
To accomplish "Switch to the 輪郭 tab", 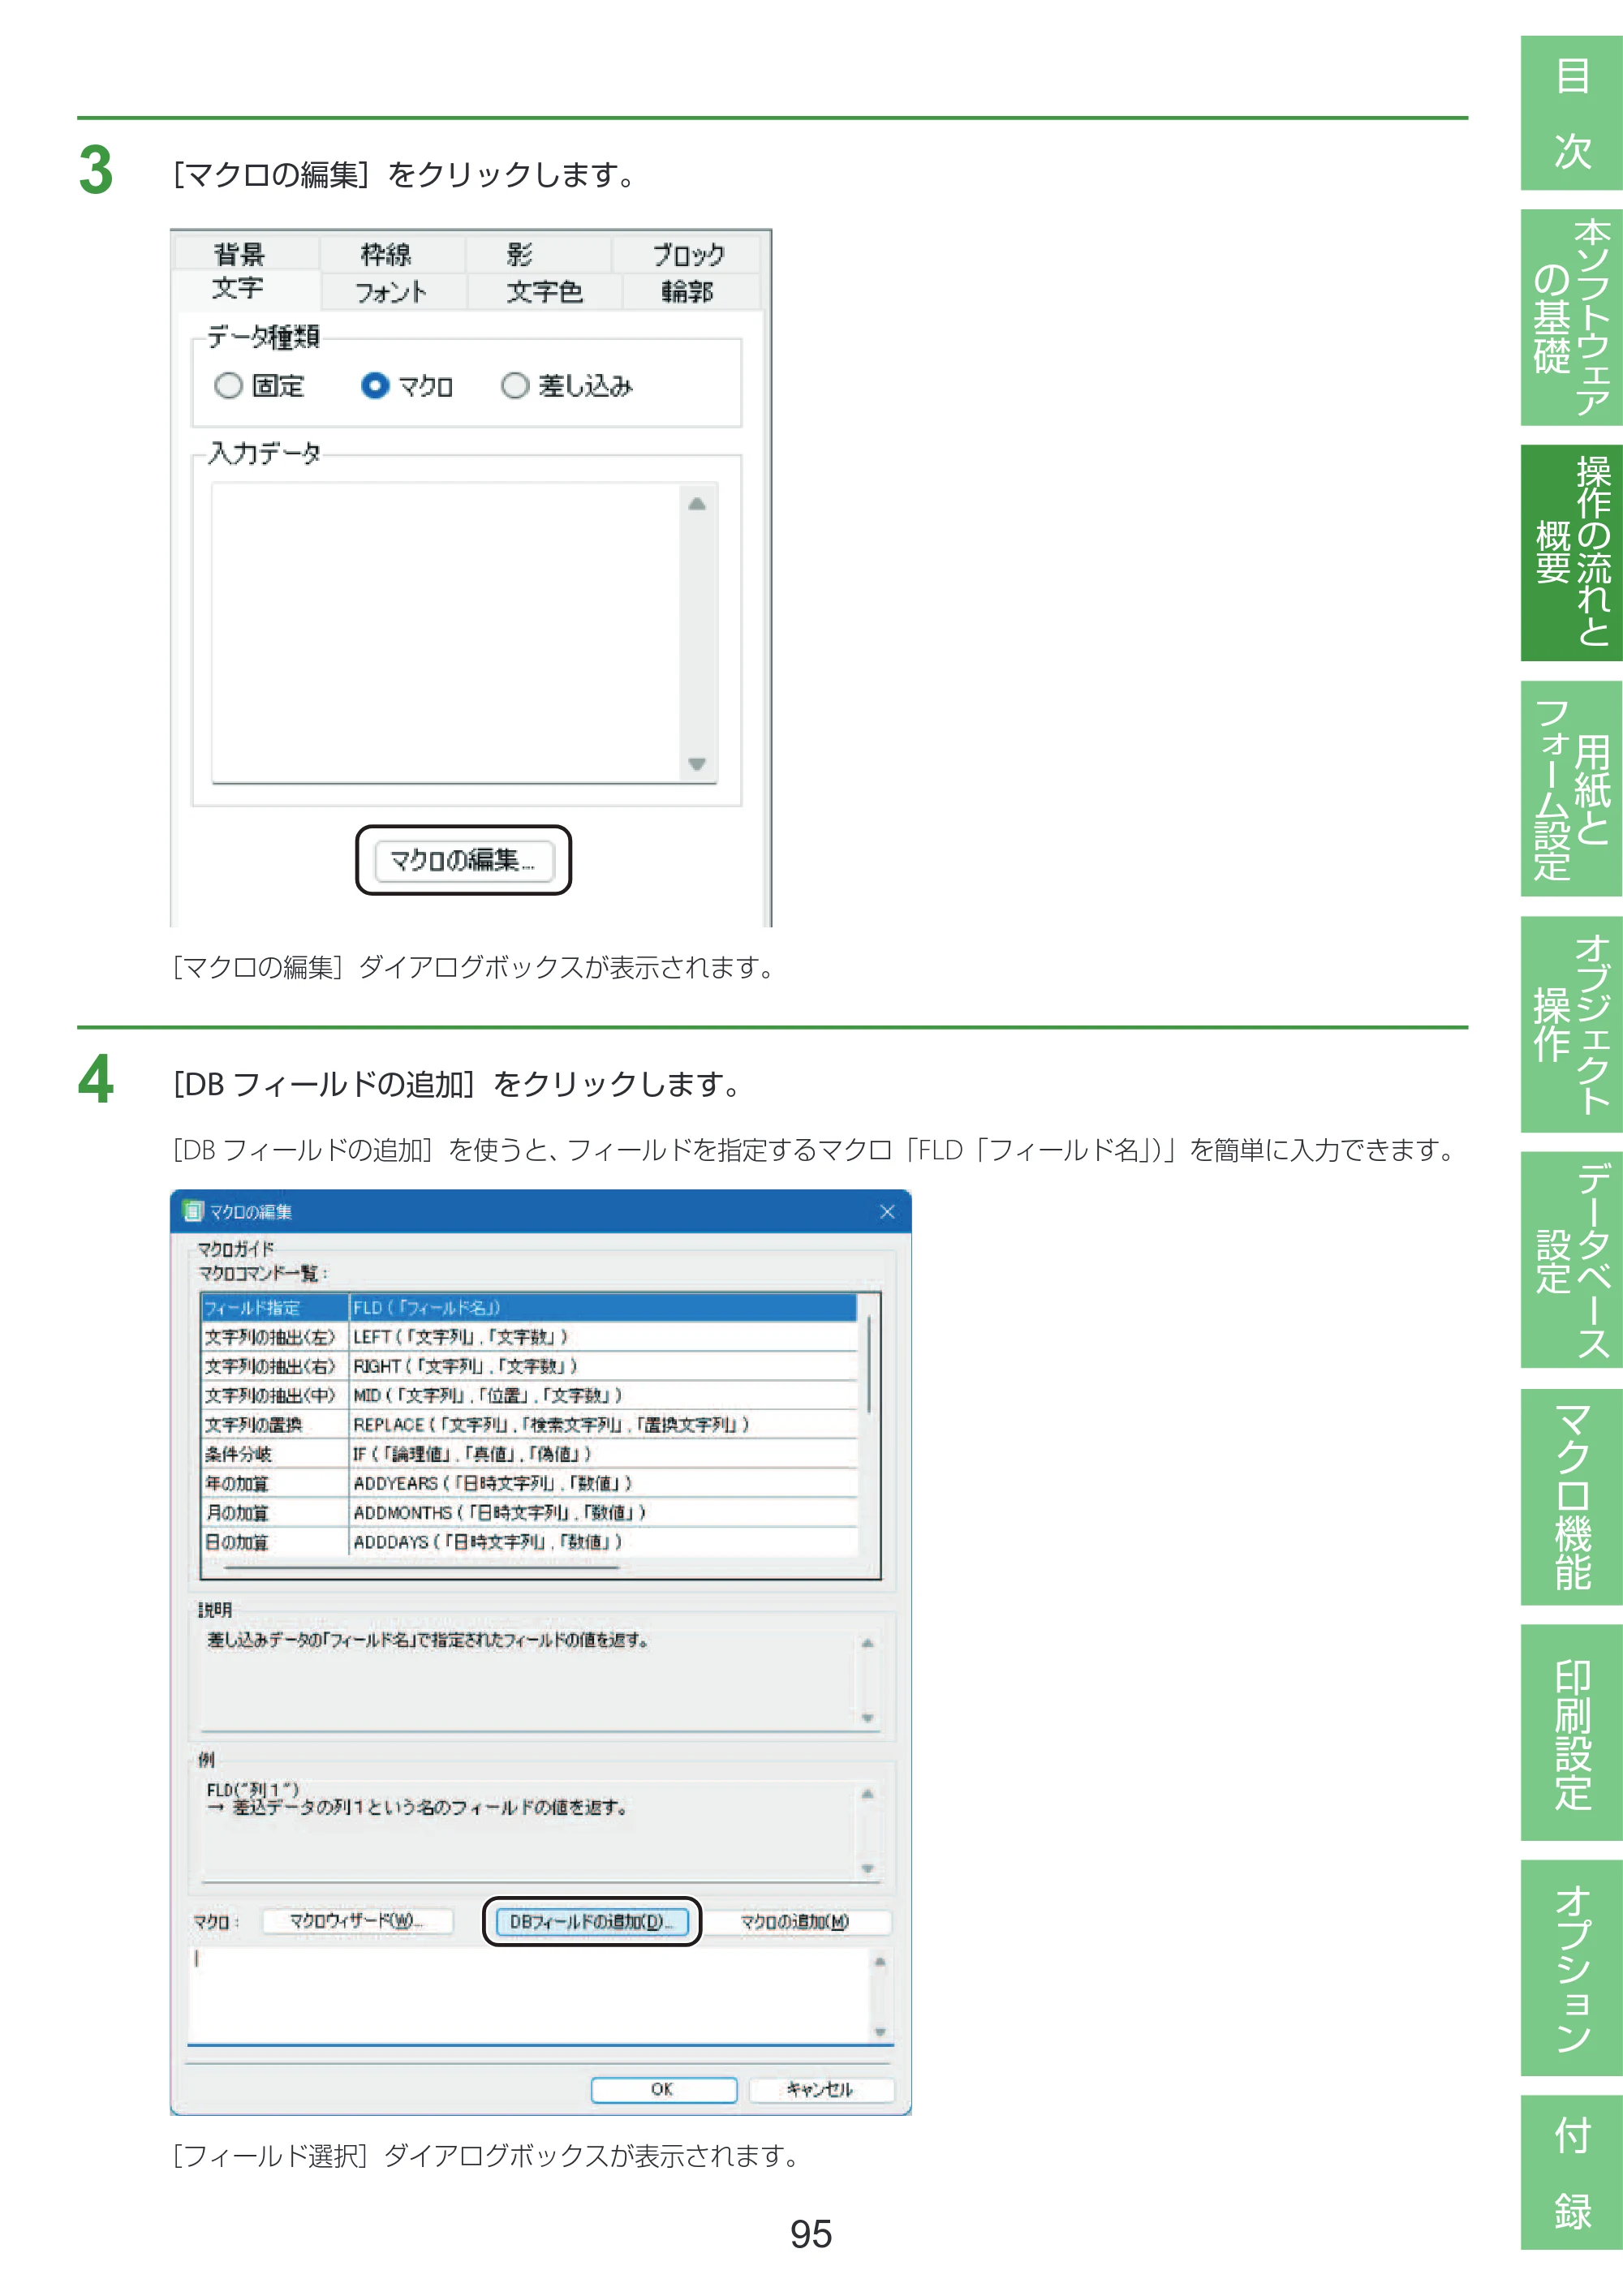I will (x=691, y=291).
